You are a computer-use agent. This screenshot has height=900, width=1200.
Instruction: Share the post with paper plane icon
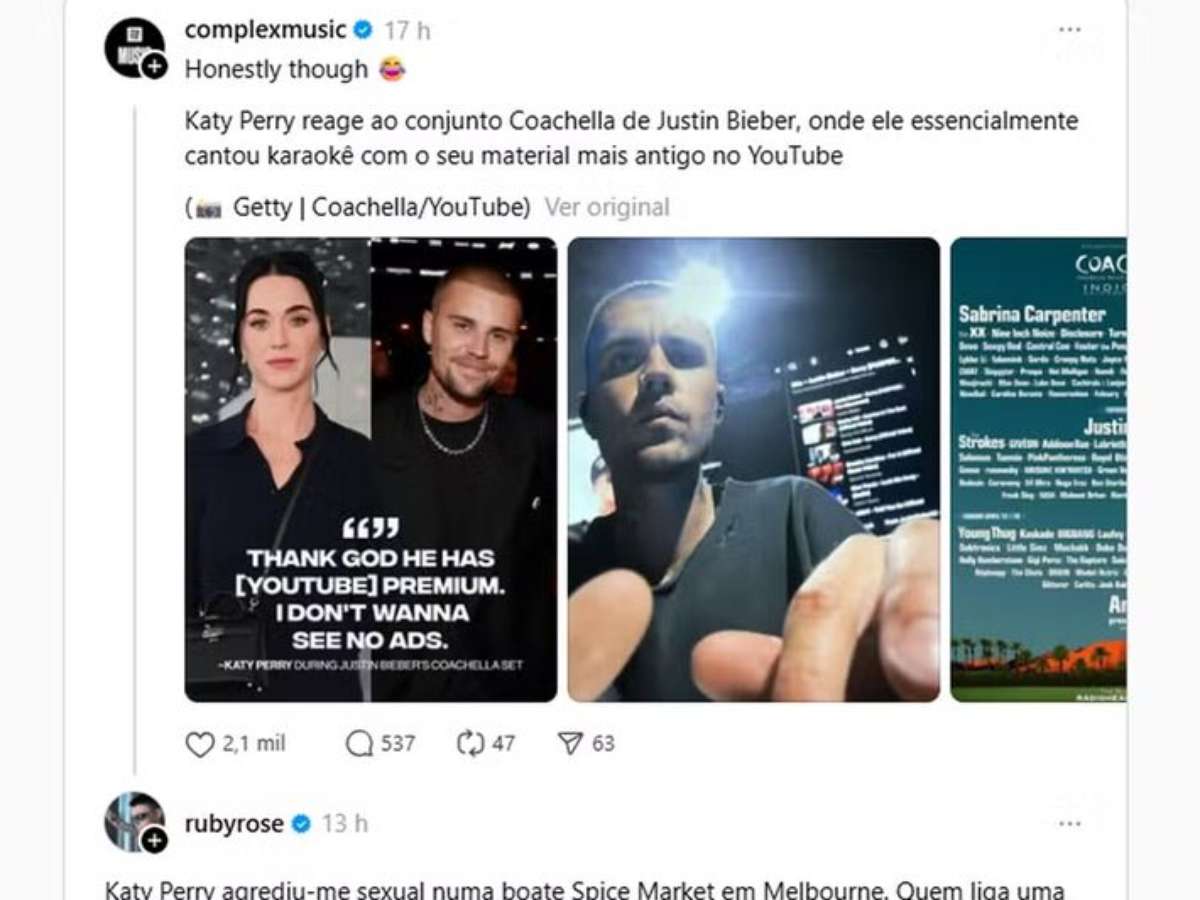point(570,744)
